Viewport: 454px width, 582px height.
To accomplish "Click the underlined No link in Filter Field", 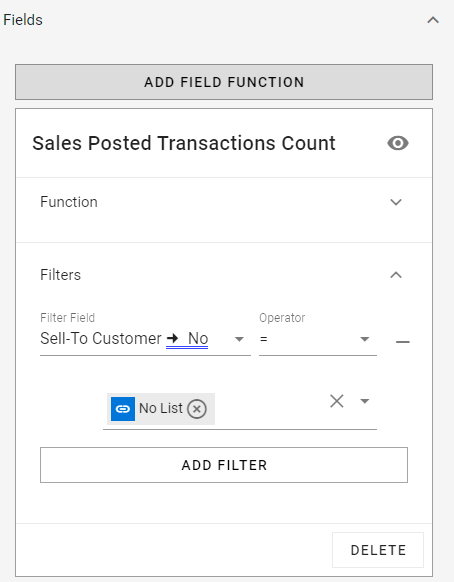I will coord(198,339).
